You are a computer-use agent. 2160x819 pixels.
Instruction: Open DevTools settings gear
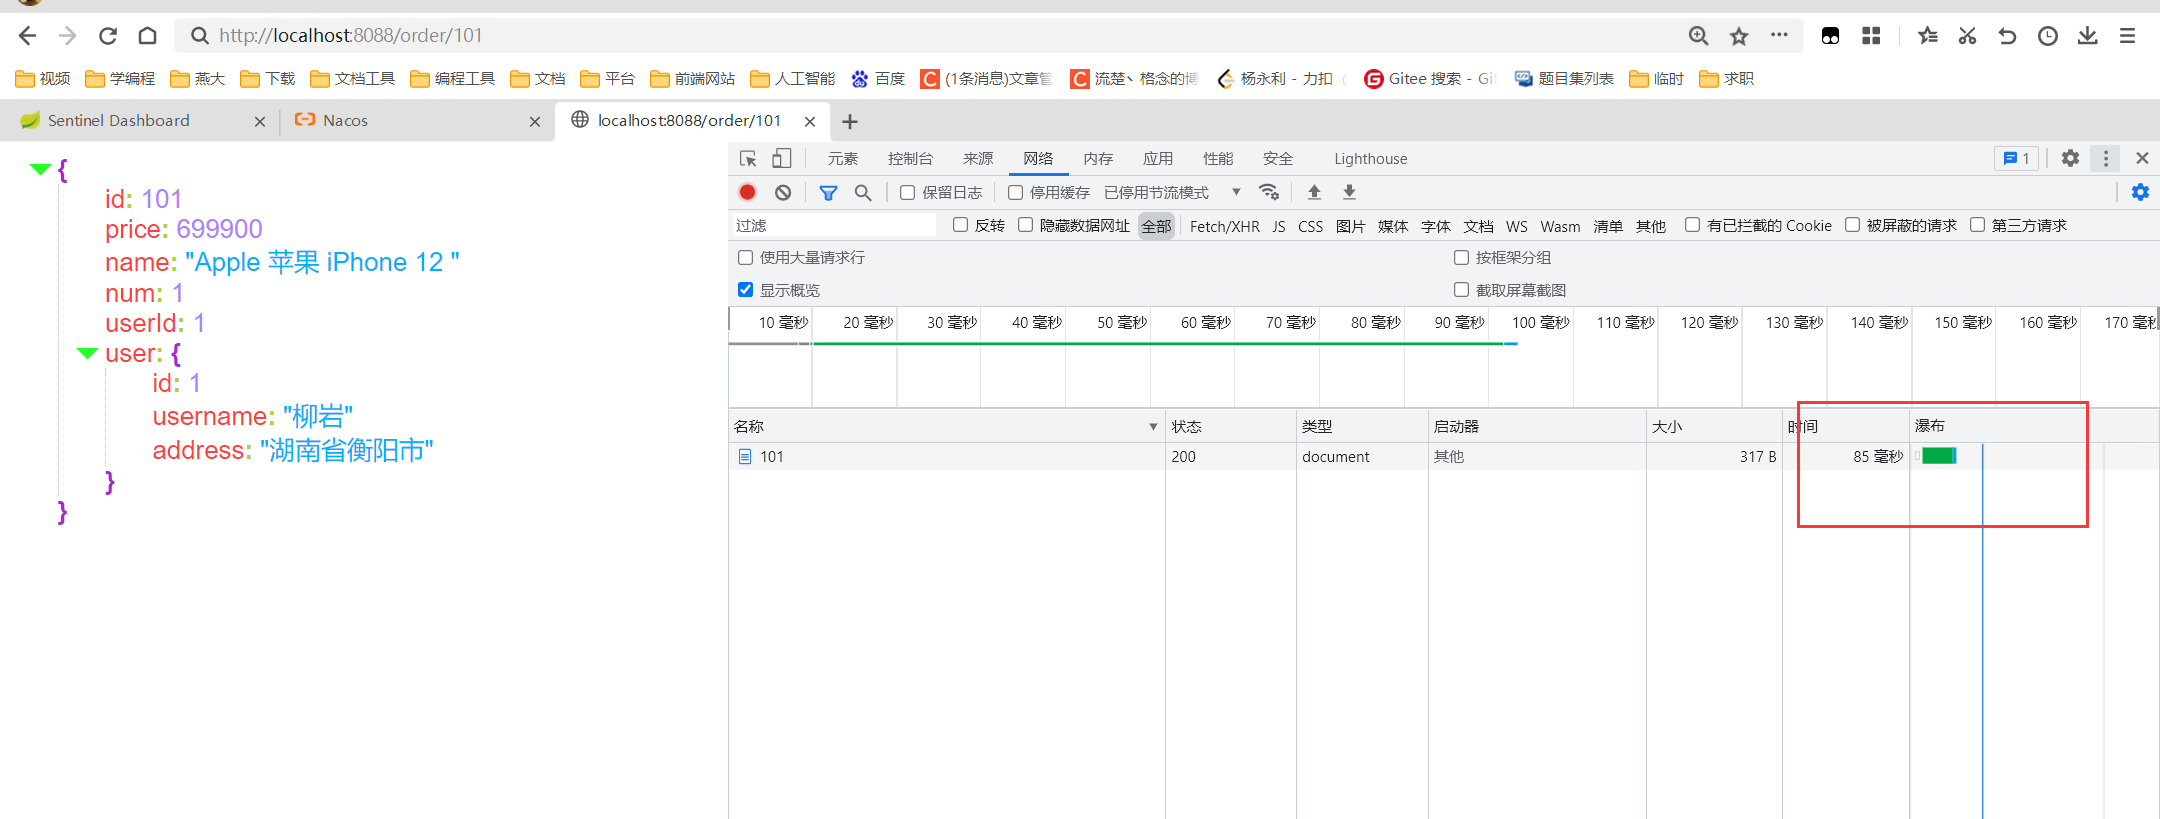click(x=2070, y=158)
